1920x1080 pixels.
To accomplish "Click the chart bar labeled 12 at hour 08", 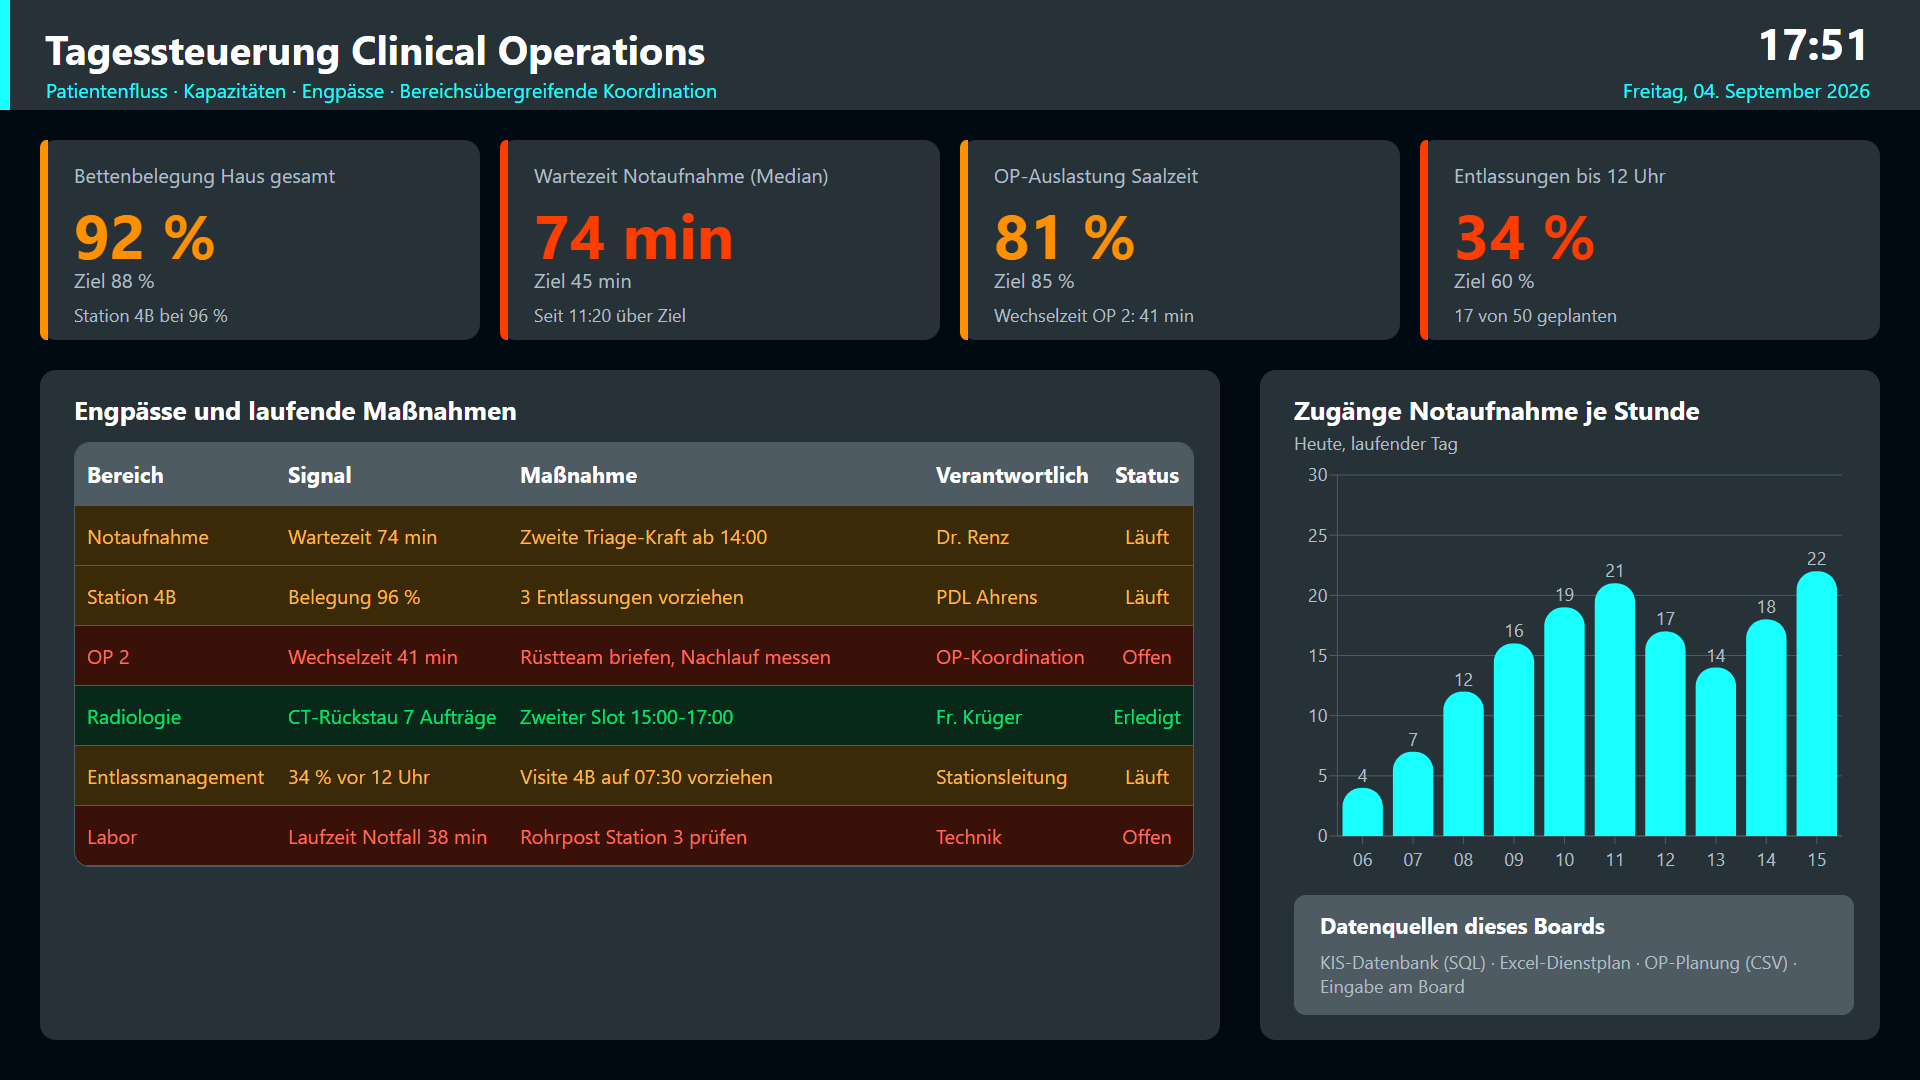I will point(1463,764).
